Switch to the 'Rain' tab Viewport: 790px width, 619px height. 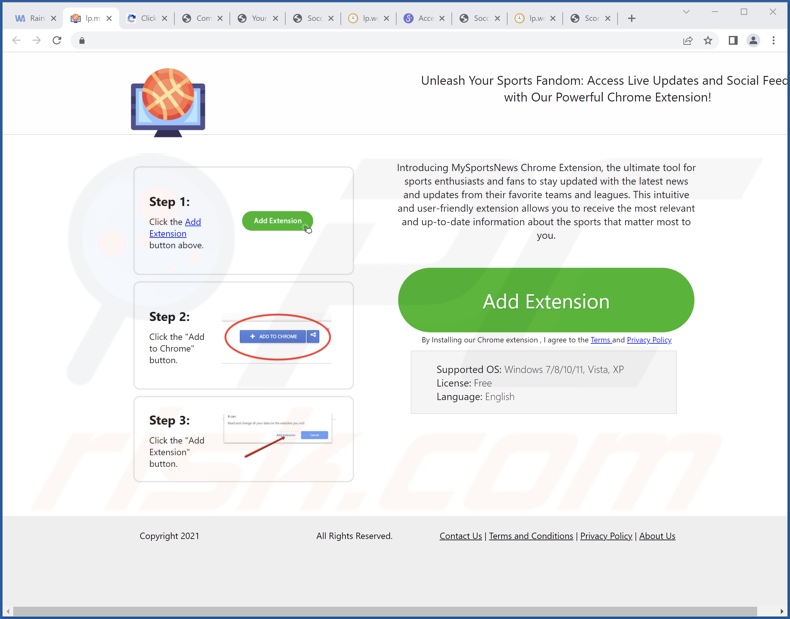tap(35, 19)
